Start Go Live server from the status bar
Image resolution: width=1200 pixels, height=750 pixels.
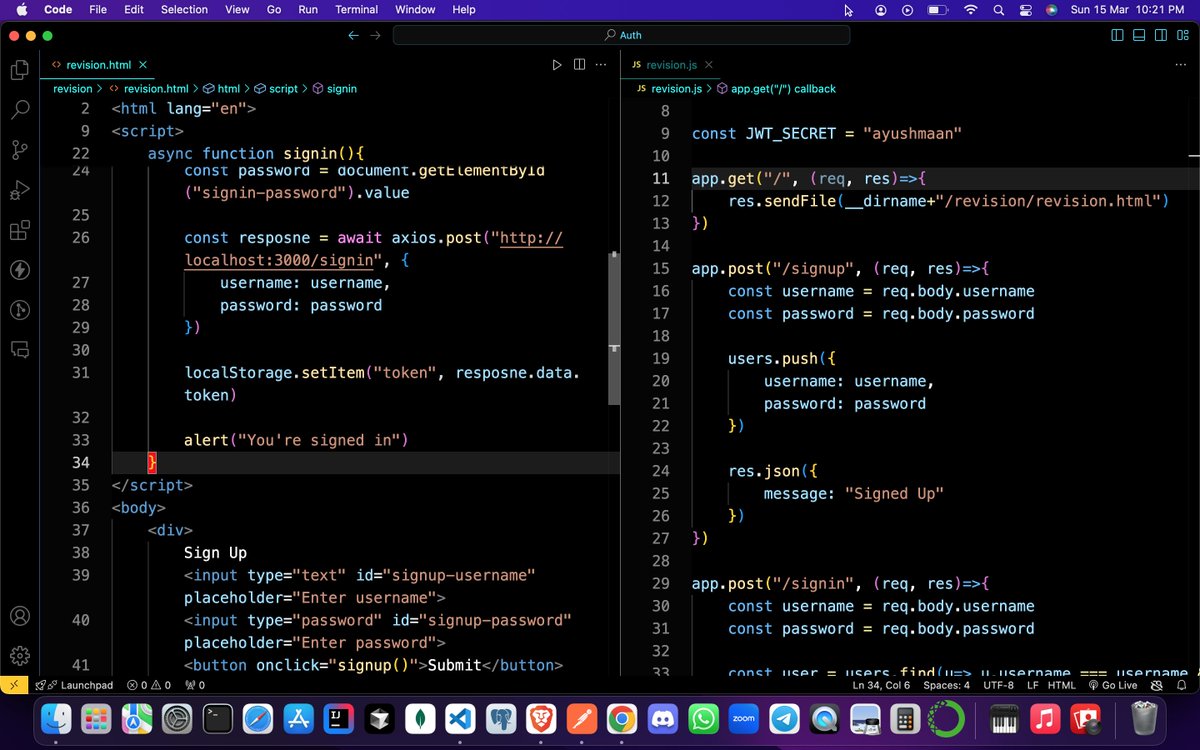(1113, 685)
